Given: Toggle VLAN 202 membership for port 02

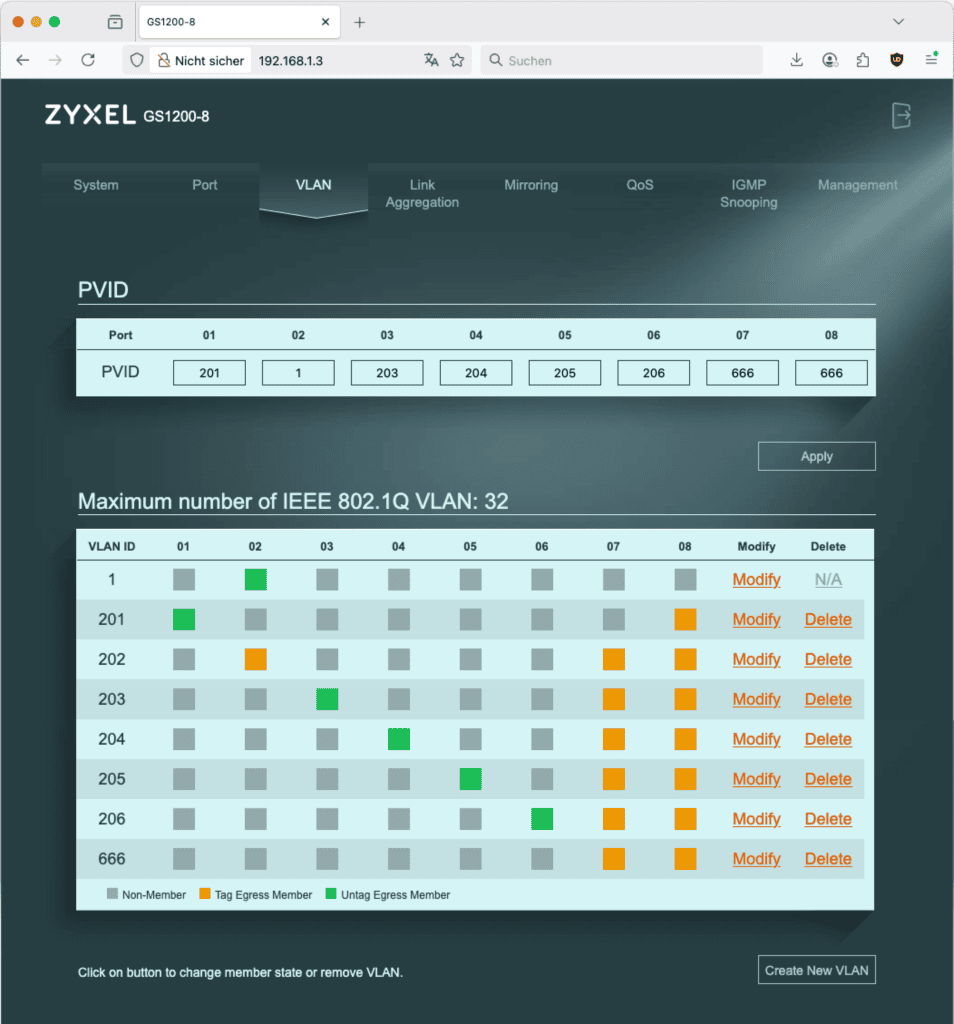Looking at the screenshot, I should (256, 659).
